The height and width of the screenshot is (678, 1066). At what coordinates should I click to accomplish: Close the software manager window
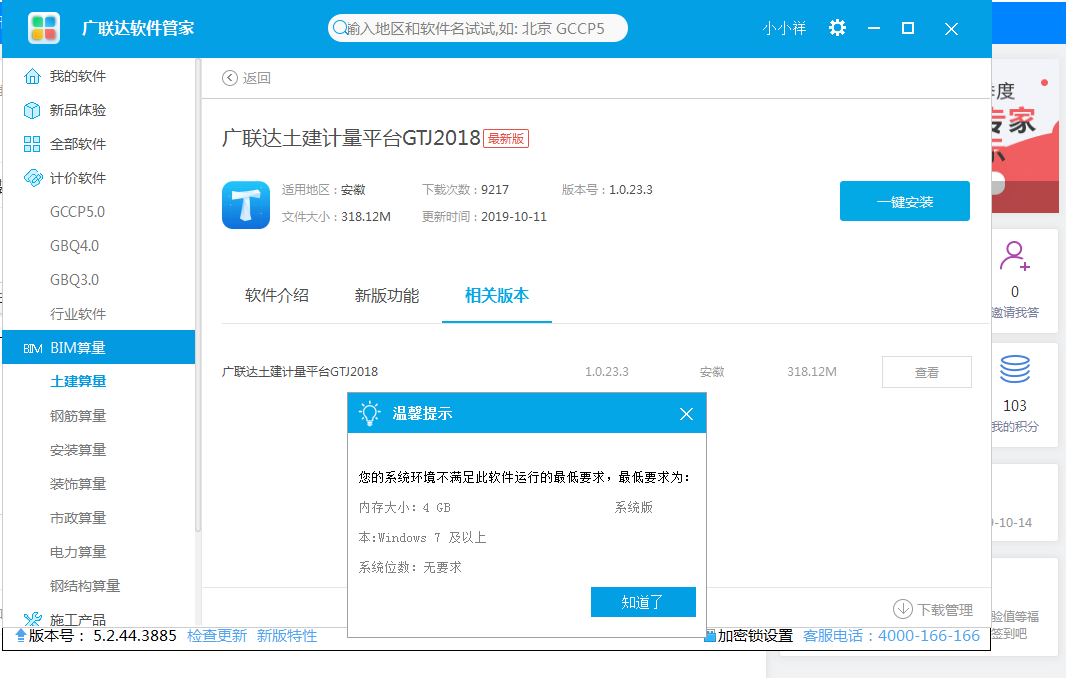951,29
